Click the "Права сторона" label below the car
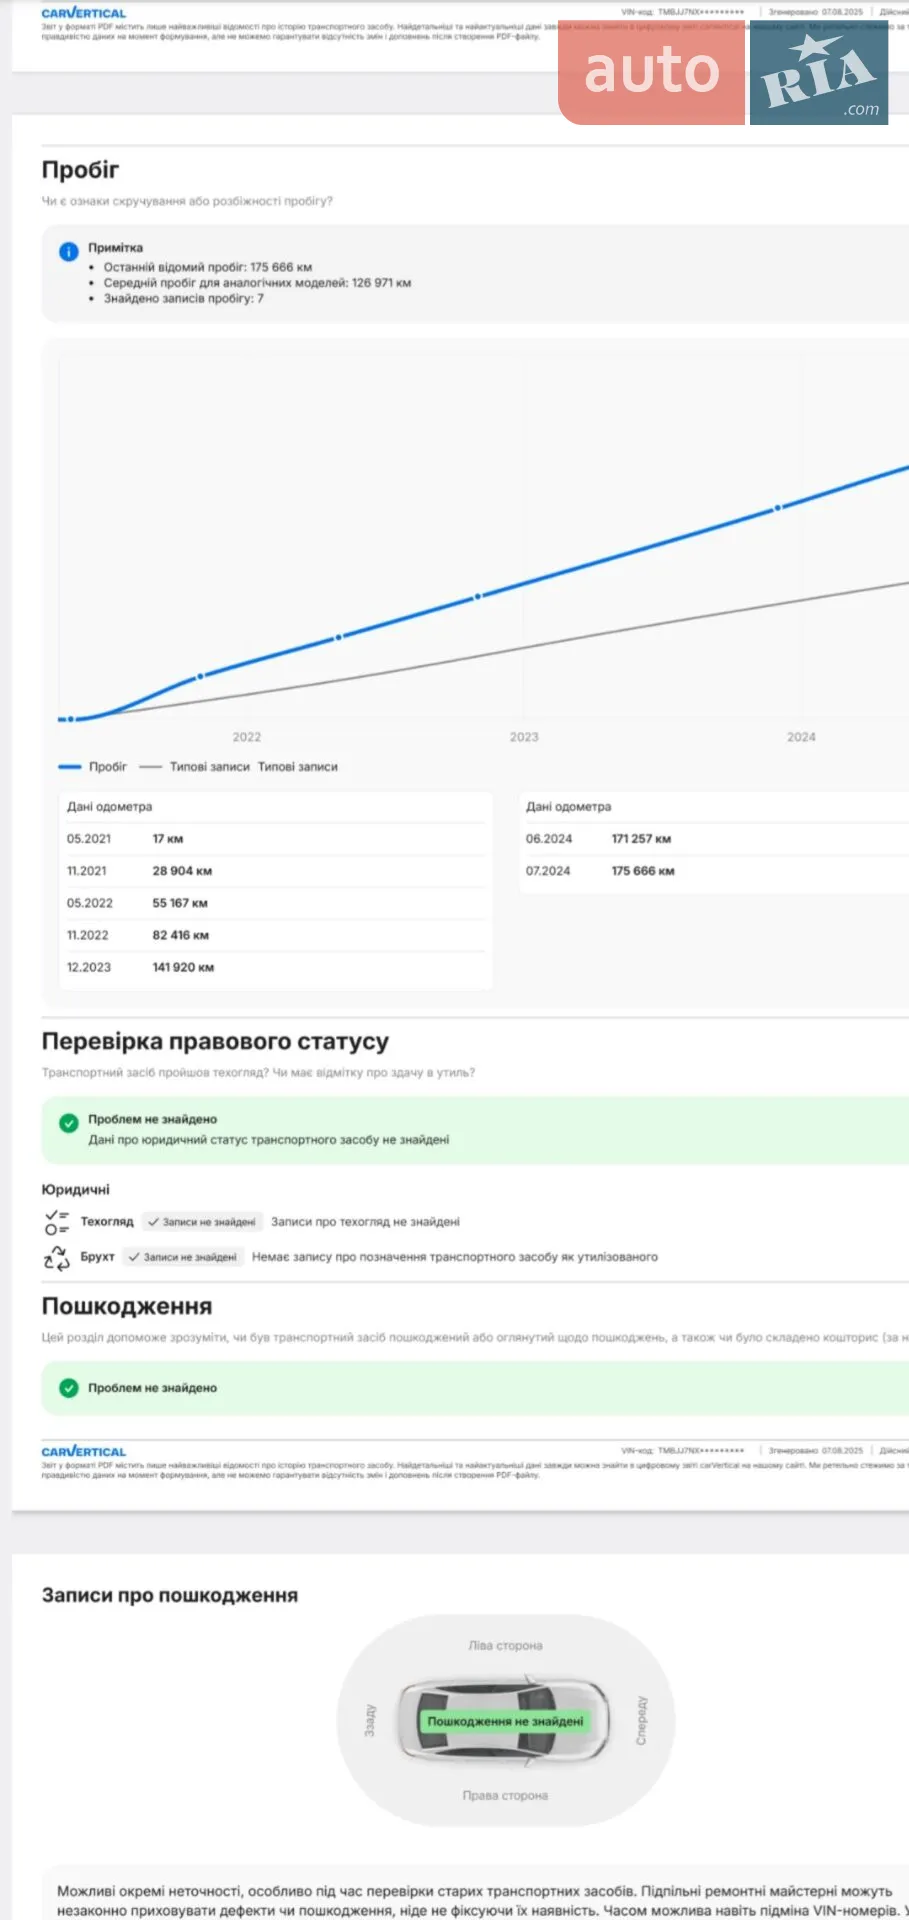This screenshot has width=909, height=1920. click(505, 1796)
